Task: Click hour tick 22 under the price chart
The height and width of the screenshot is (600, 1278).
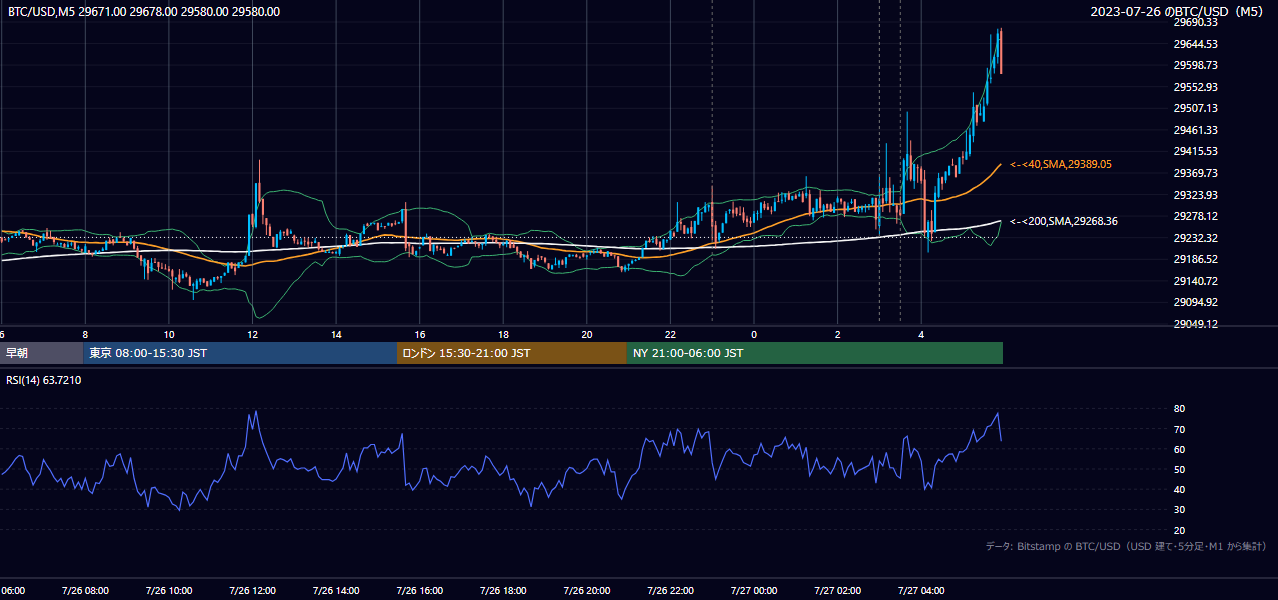Action: coord(670,335)
